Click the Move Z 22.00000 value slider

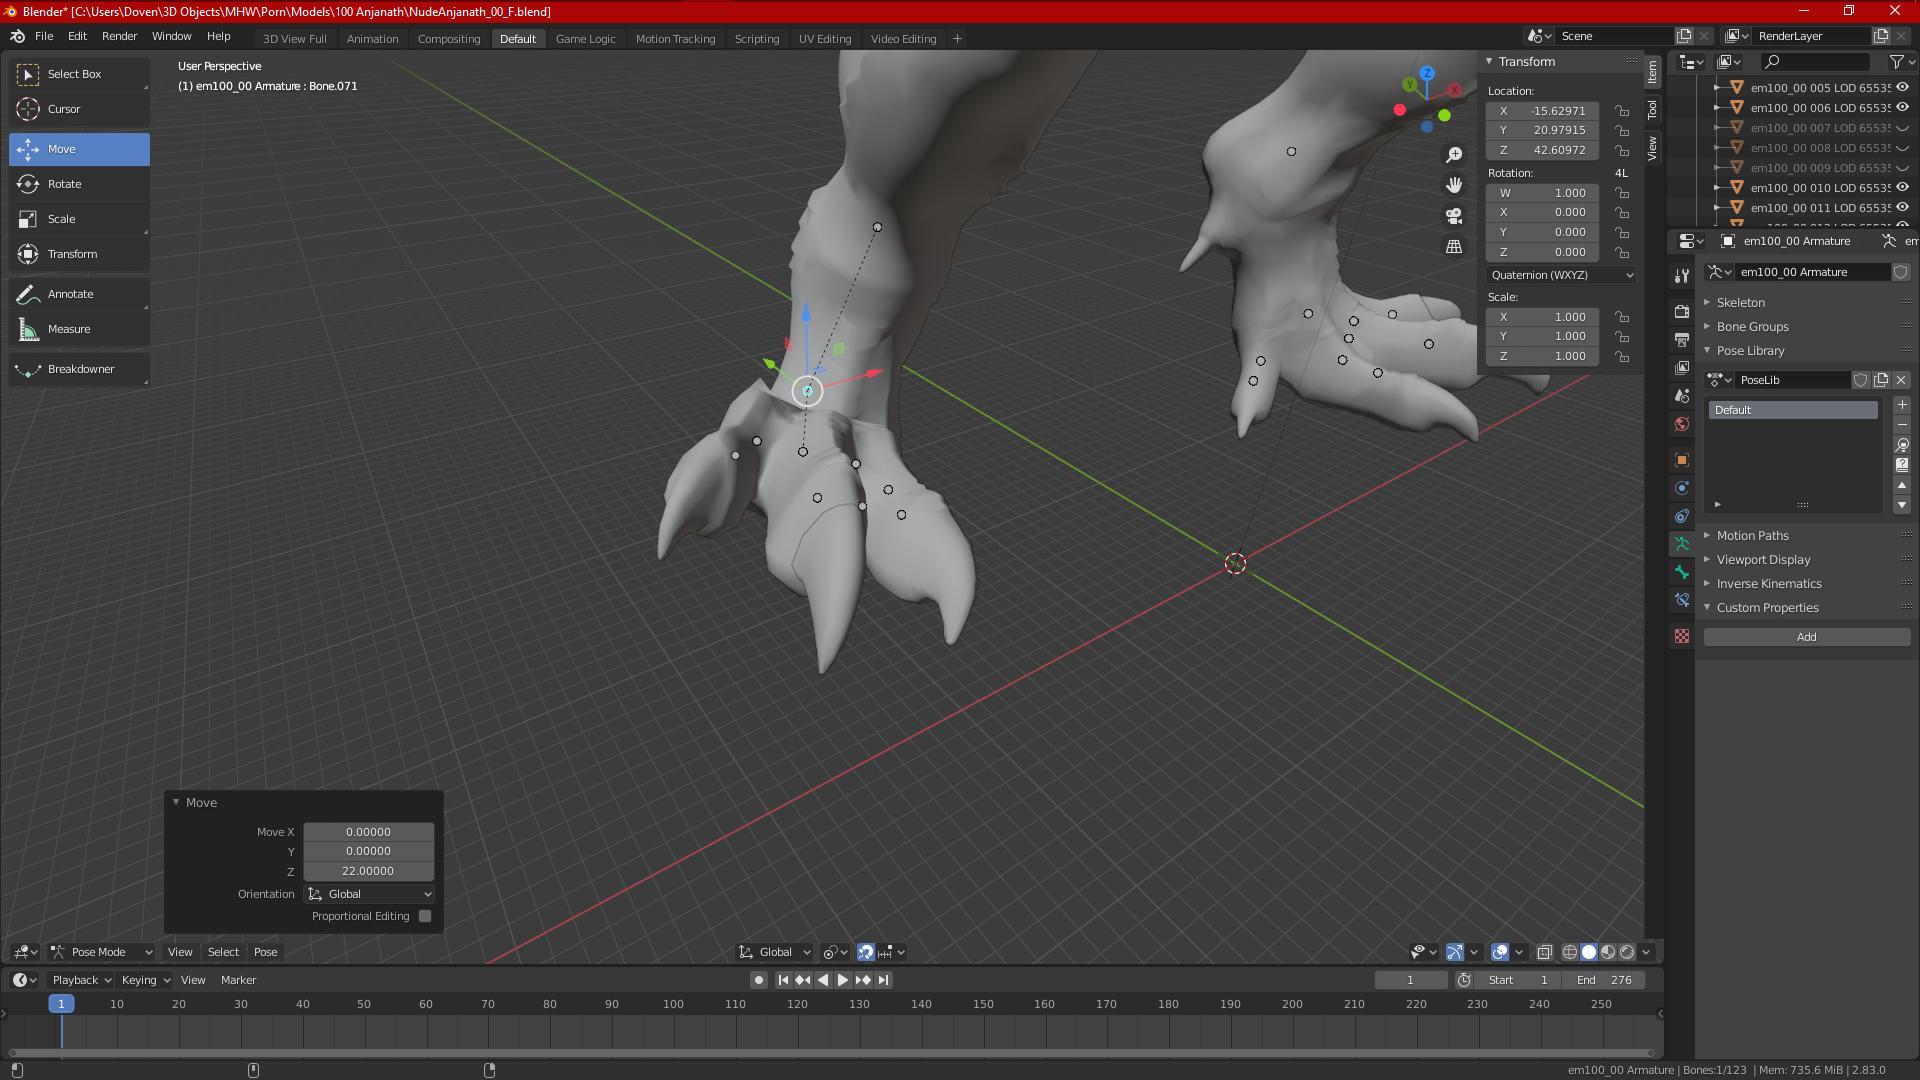[x=369, y=871]
